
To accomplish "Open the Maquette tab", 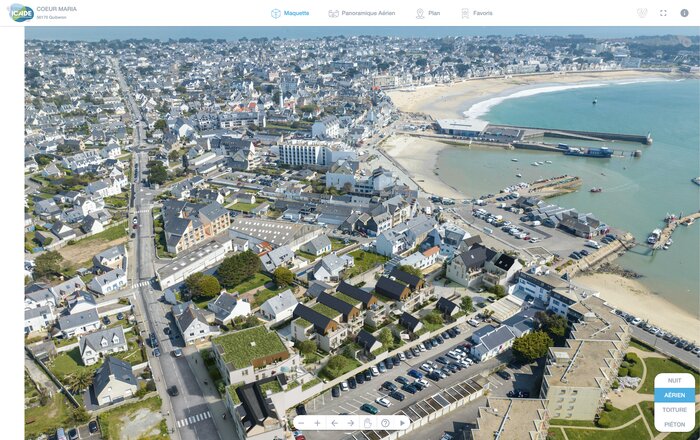I will 290,13.
